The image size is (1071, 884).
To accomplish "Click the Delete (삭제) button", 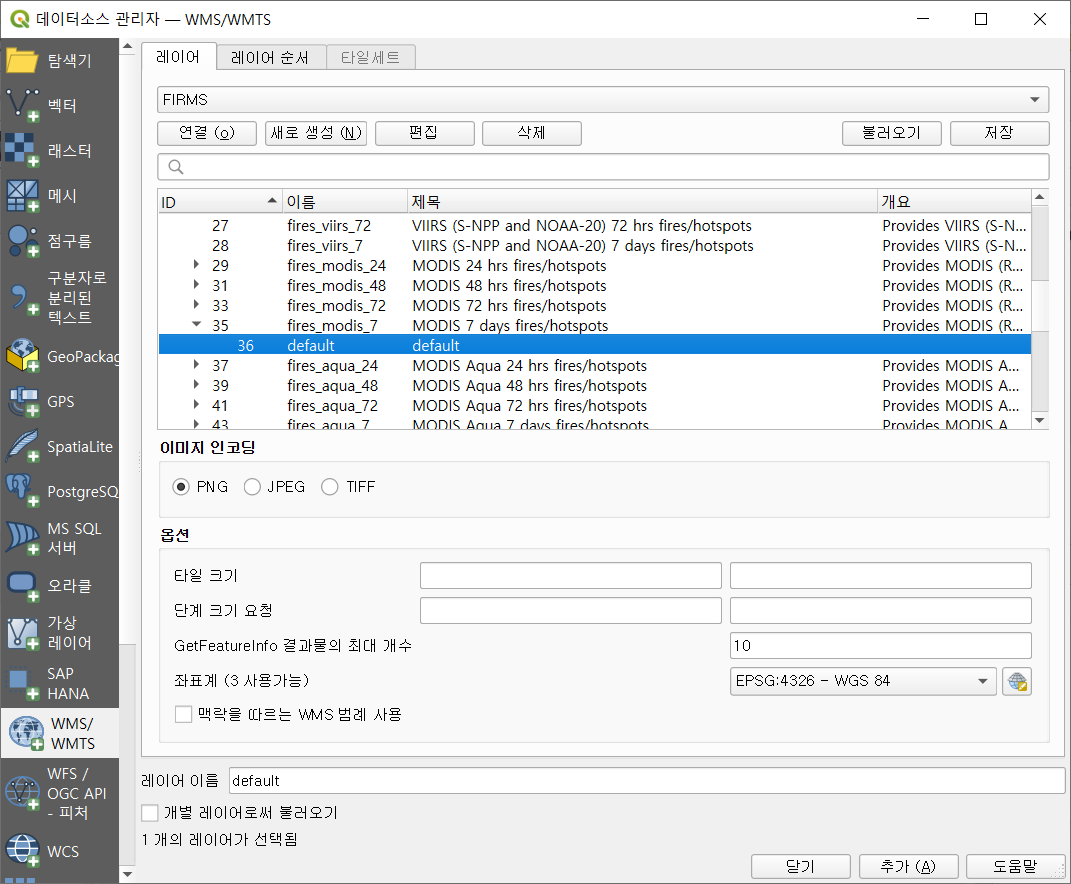I will click(x=531, y=133).
